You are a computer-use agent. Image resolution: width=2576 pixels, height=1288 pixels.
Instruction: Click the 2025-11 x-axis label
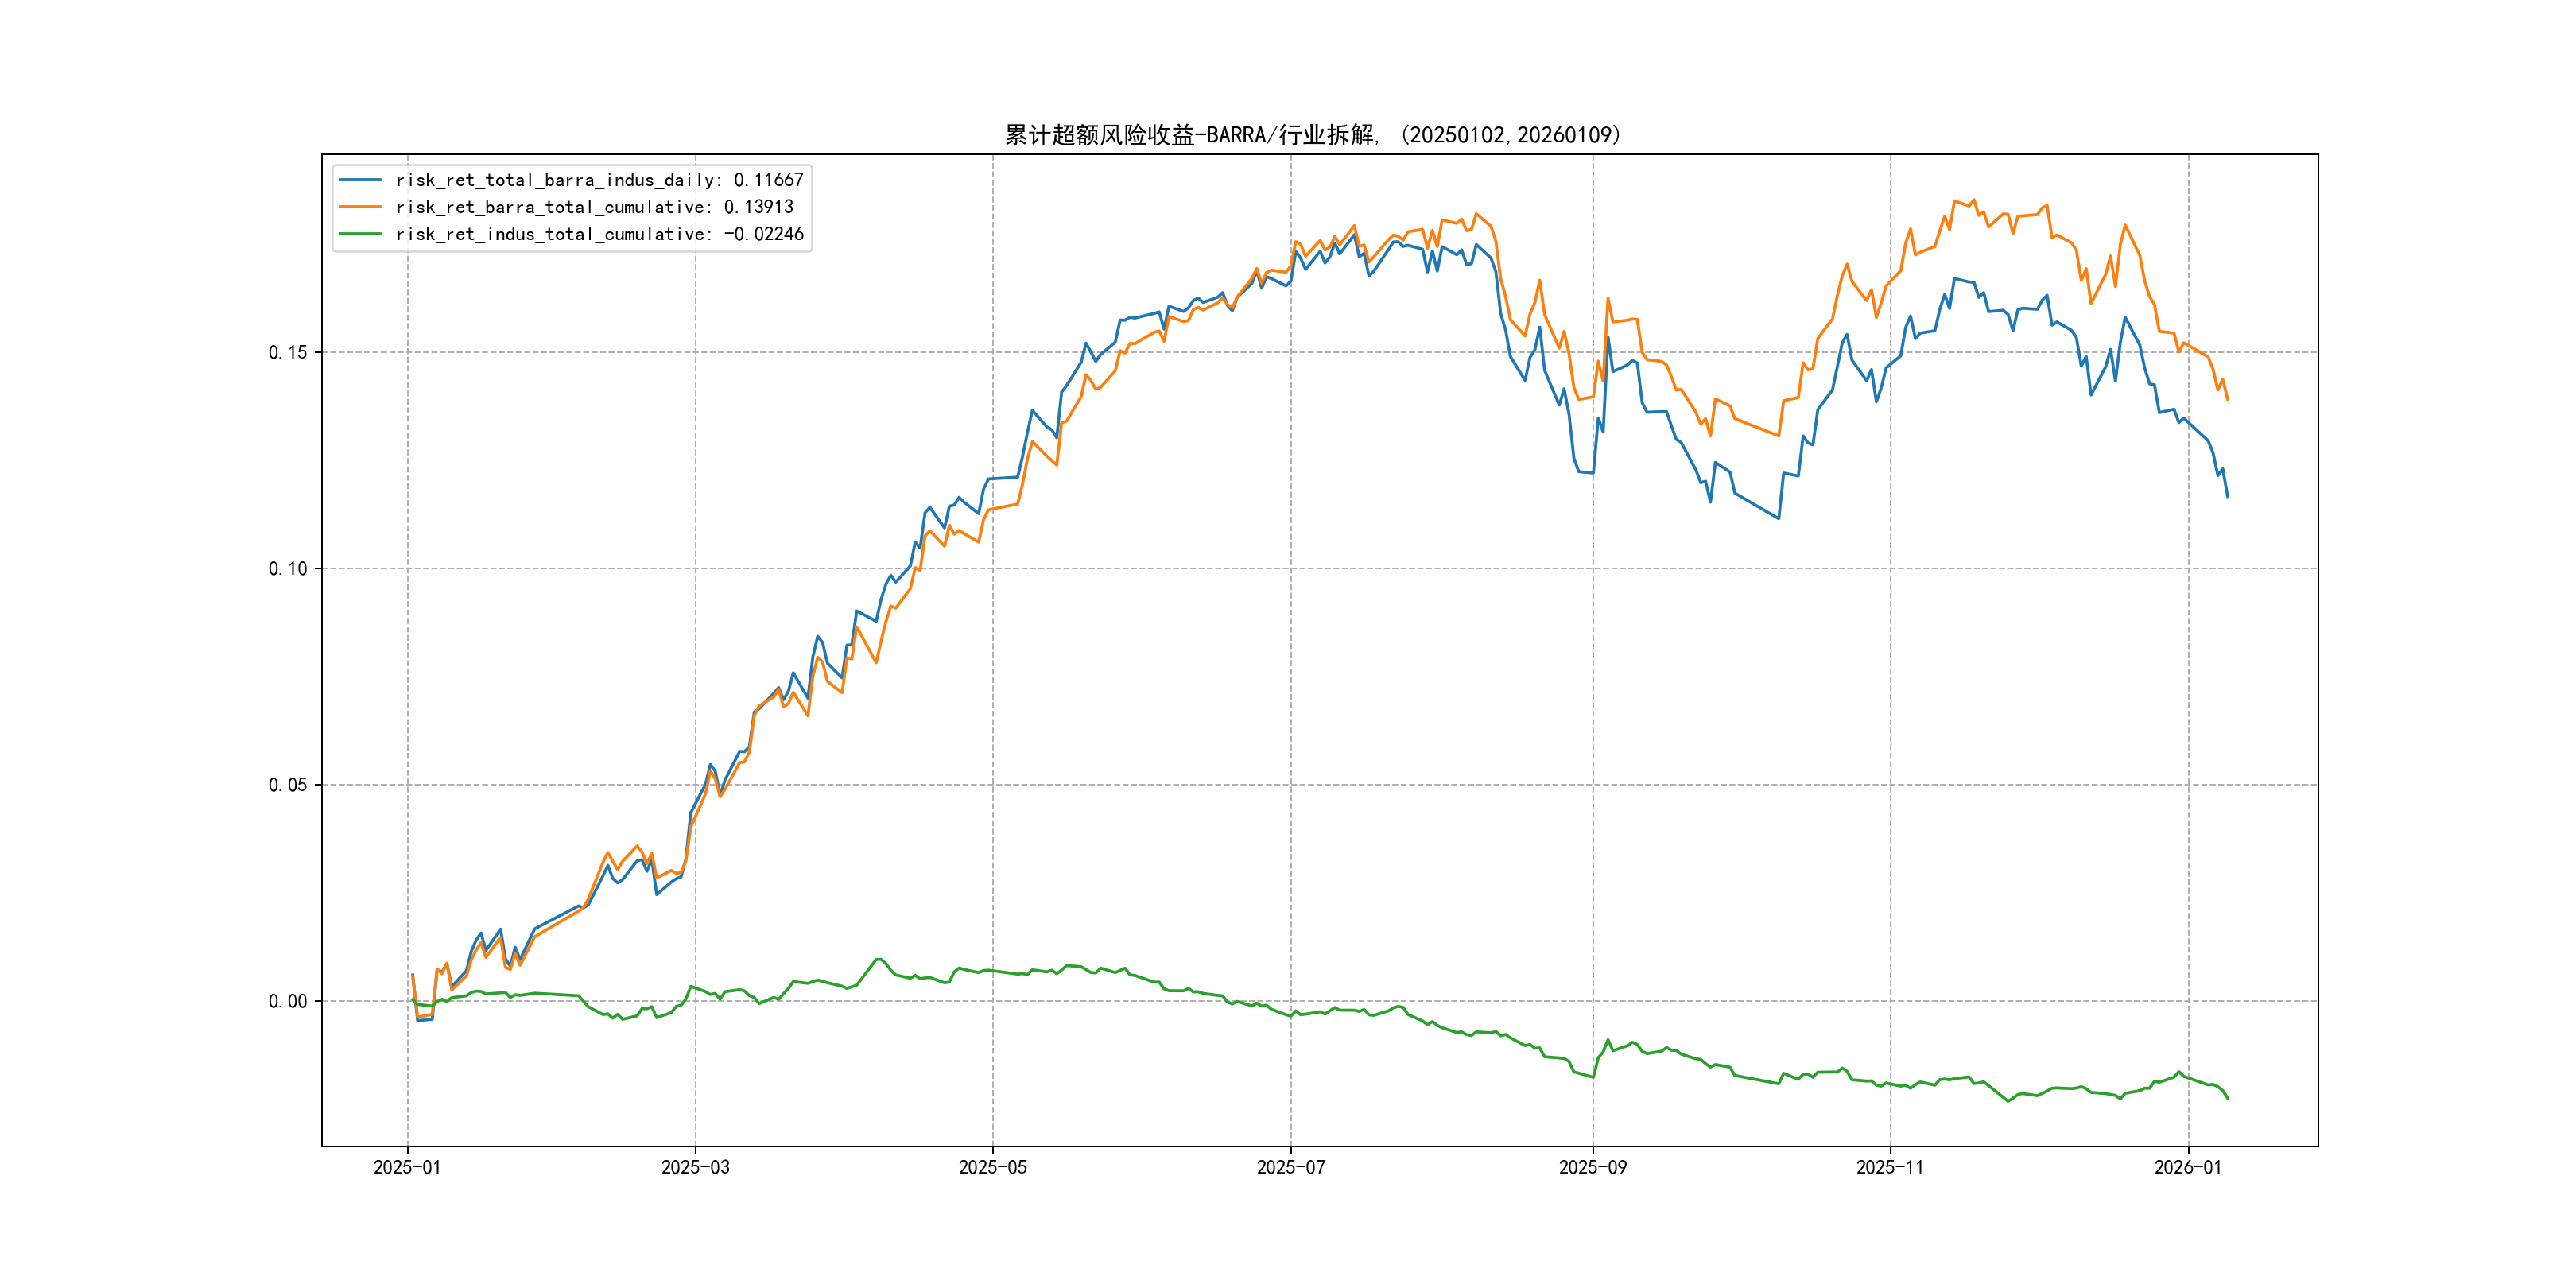tap(1889, 1167)
